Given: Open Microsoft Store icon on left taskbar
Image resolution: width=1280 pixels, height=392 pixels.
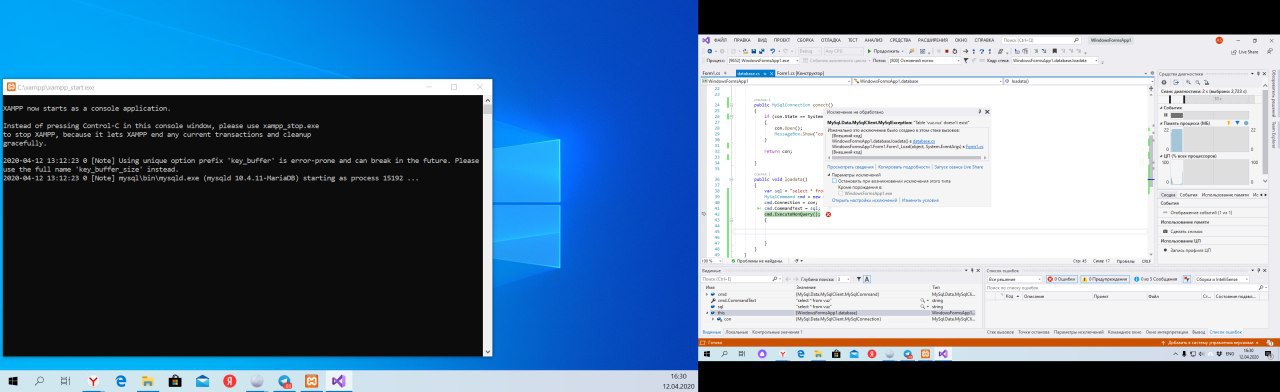Looking at the screenshot, I should tap(175, 381).
